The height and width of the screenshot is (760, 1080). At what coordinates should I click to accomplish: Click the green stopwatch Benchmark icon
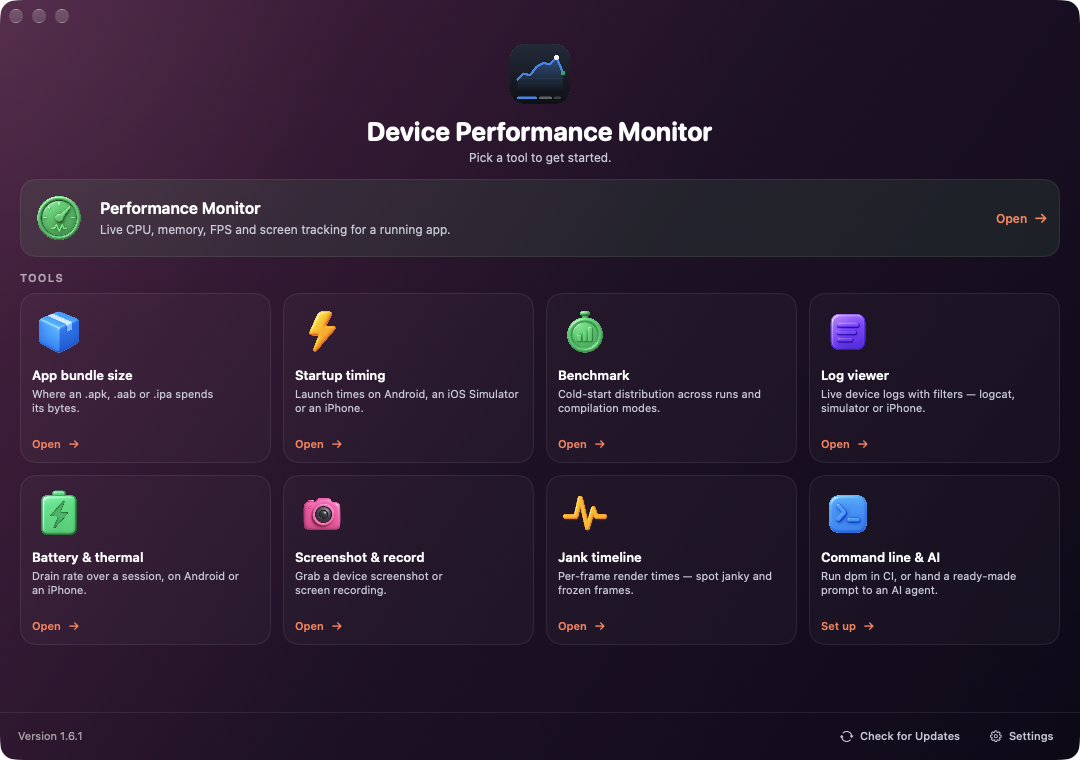(585, 331)
